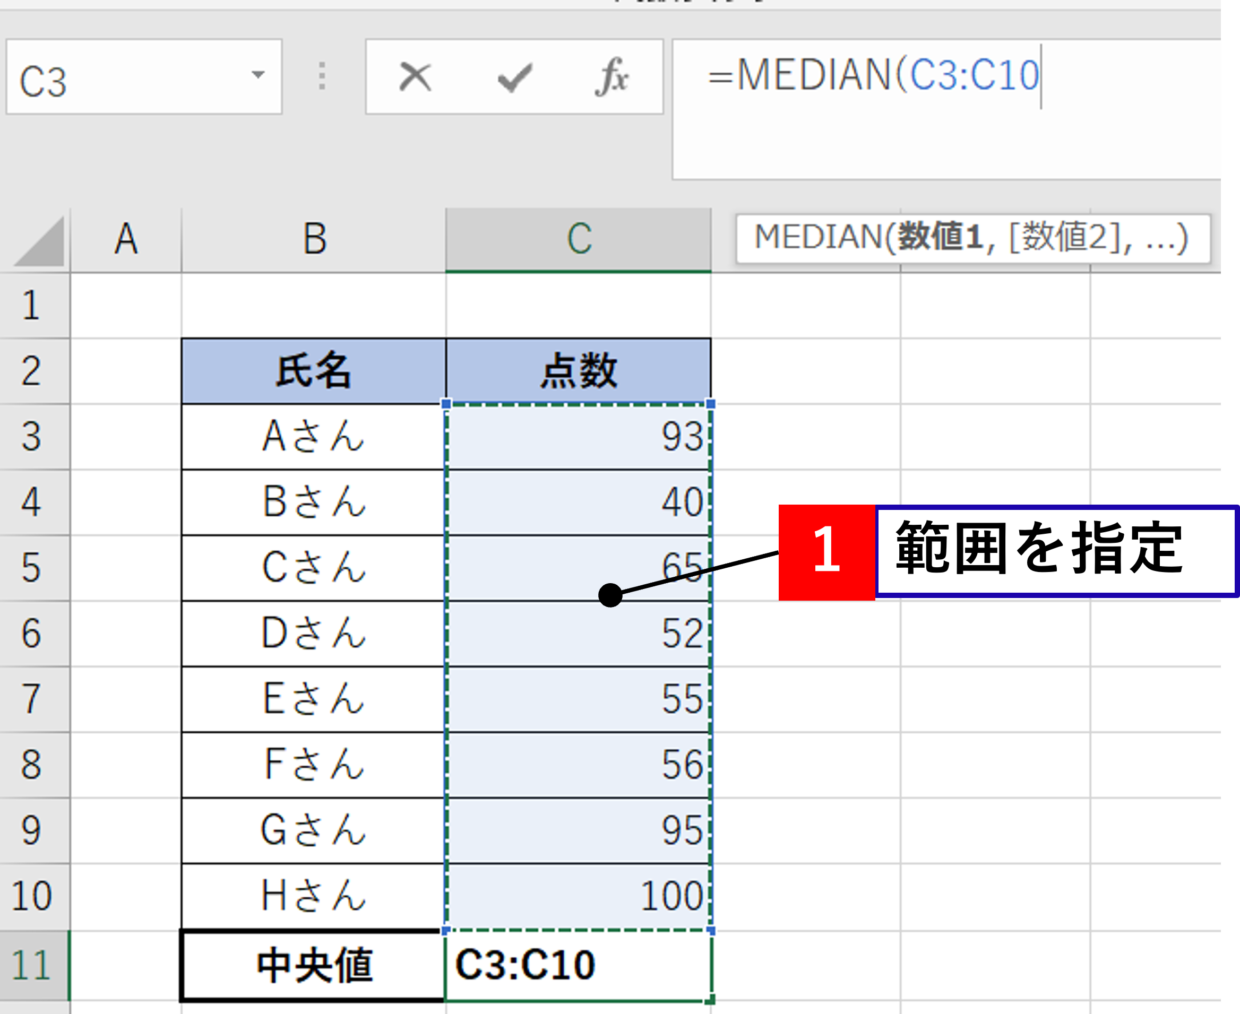The height and width of the screenshot is (1014, 1240).
Task: Open the Name Box dropdown arrow
Action: [x=258, y=76]
